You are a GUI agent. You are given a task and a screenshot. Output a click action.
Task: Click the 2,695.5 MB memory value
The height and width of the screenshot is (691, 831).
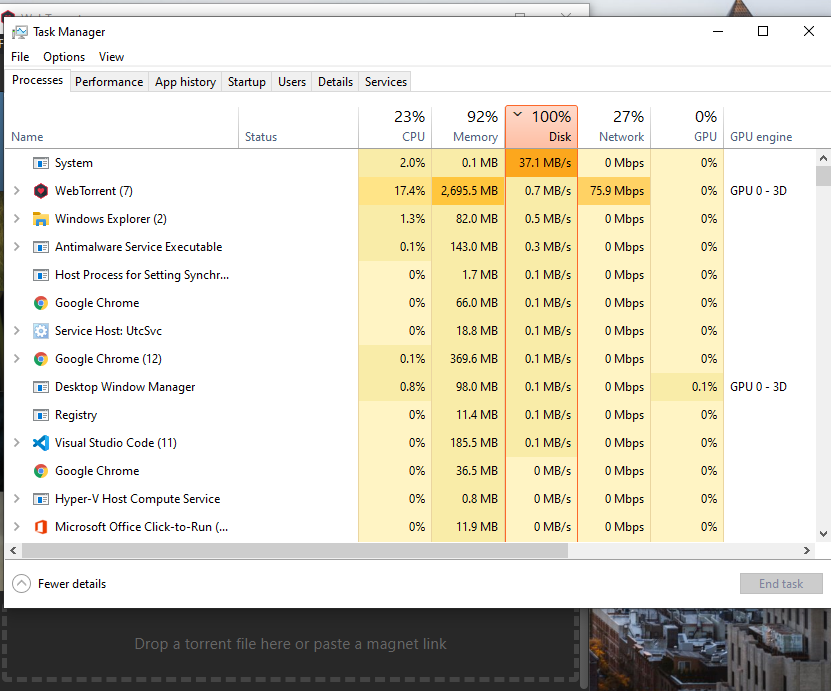(x=469, y=191)
